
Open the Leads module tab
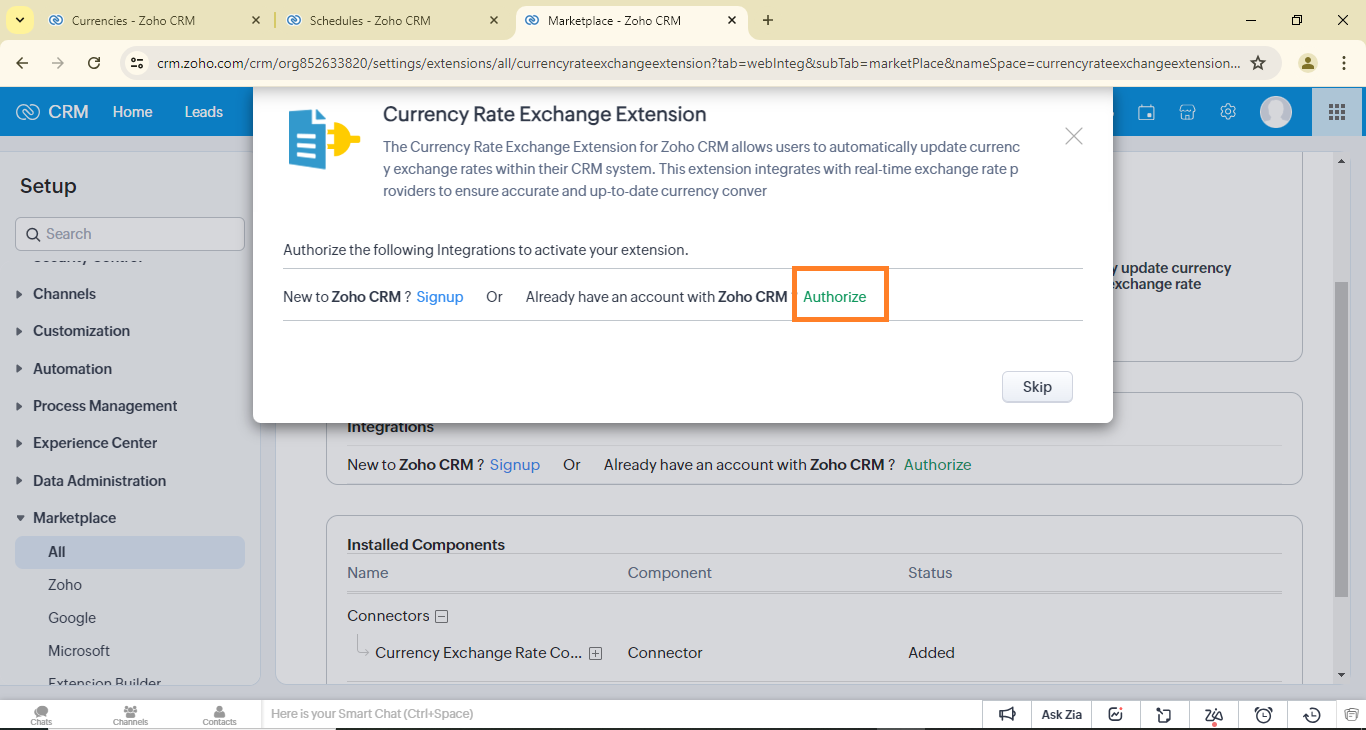pos(204,112)
